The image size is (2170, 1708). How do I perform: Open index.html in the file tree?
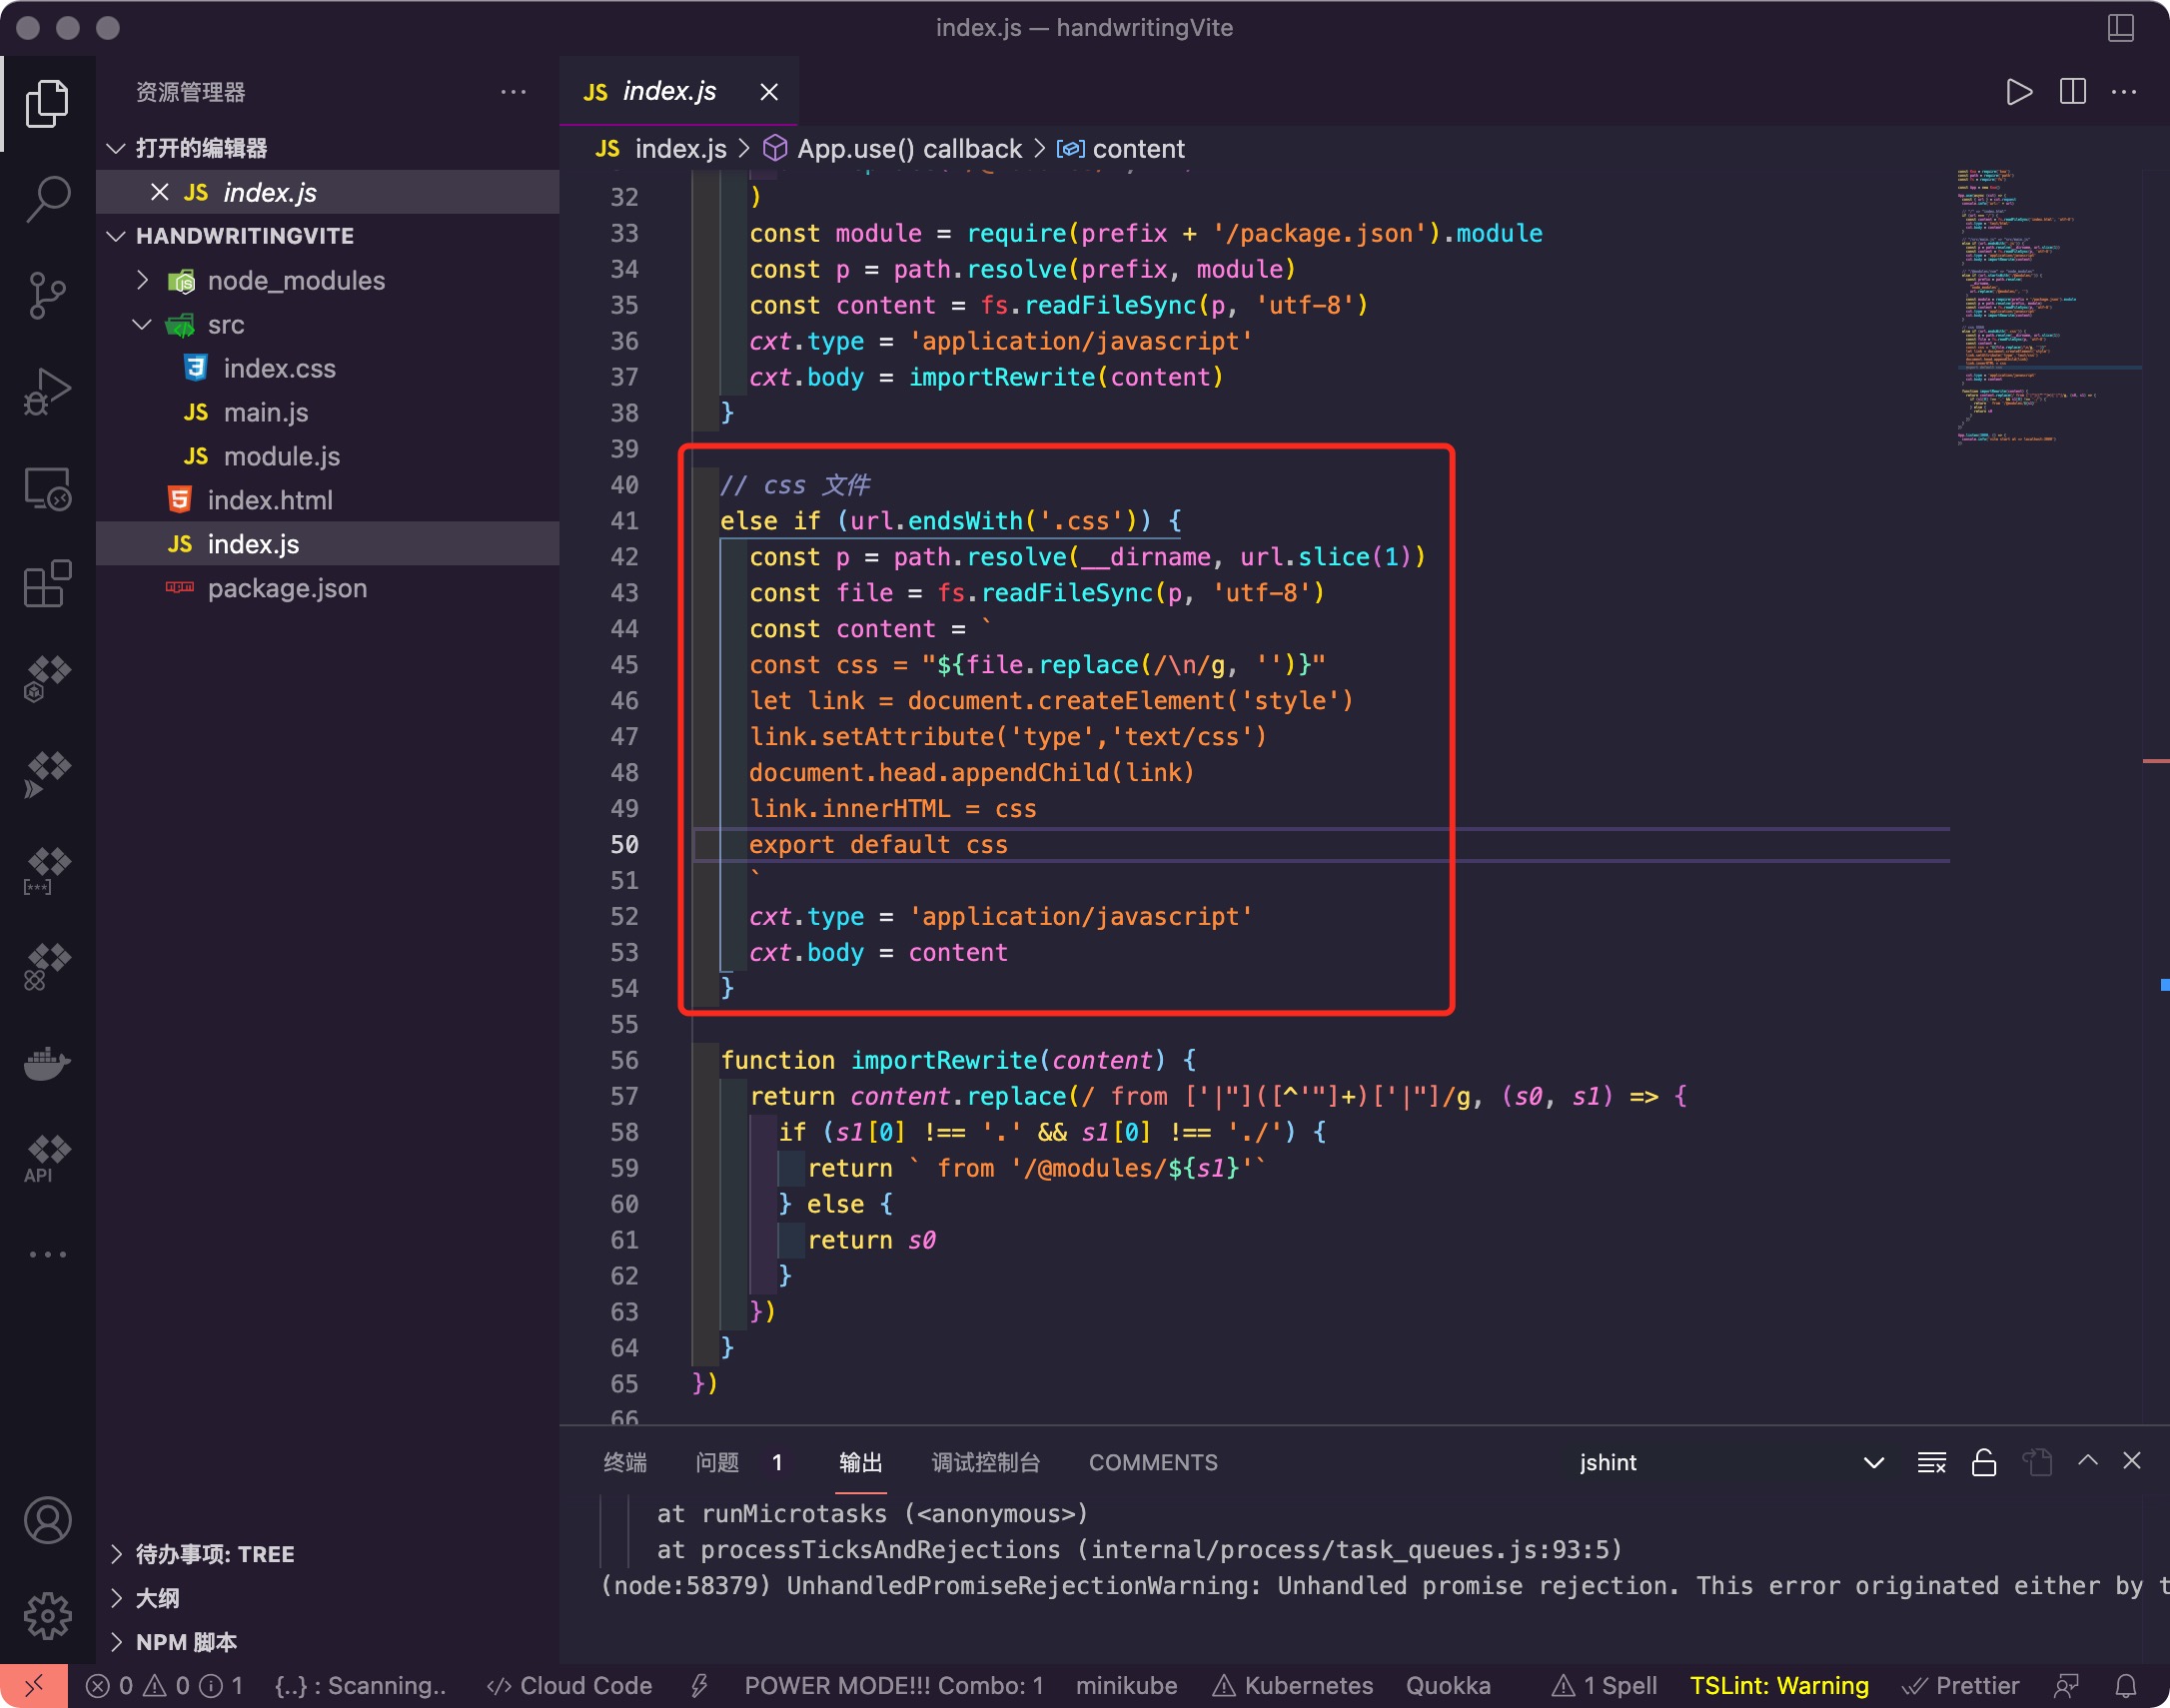click(x=328, y=500)
